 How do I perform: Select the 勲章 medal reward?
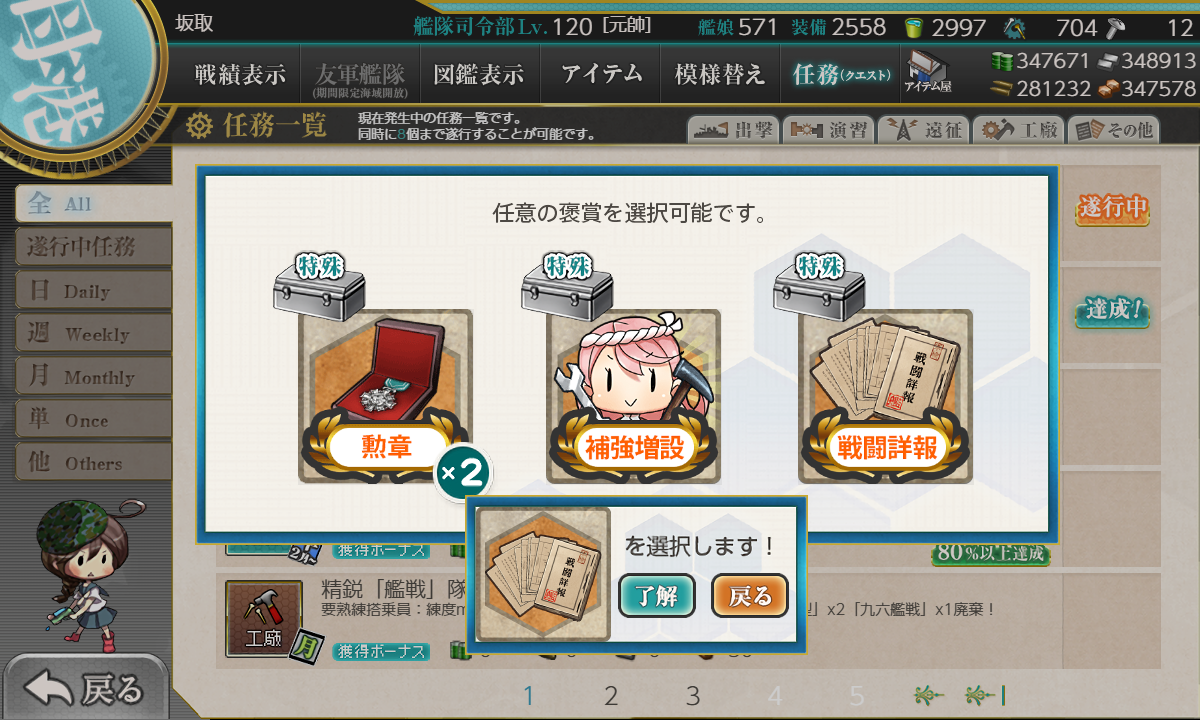[x=386, y=396]
